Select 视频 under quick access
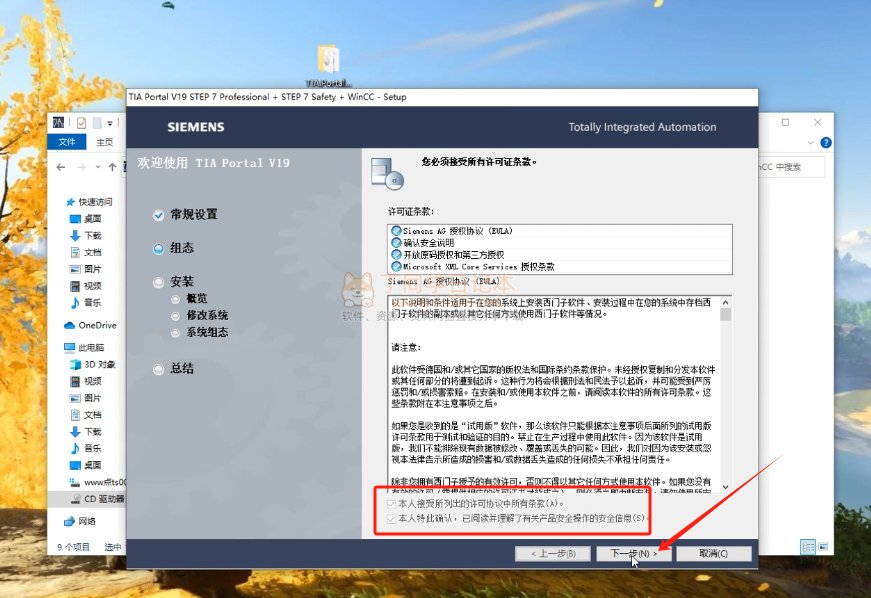The width and height of the screenshot is (871, 598). pyautogui.click(x=86, y=286)
